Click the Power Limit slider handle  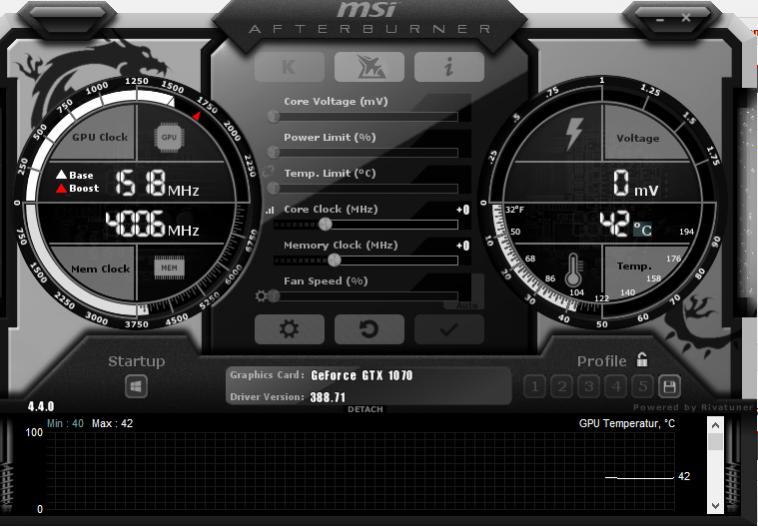(x=274, y=152)
